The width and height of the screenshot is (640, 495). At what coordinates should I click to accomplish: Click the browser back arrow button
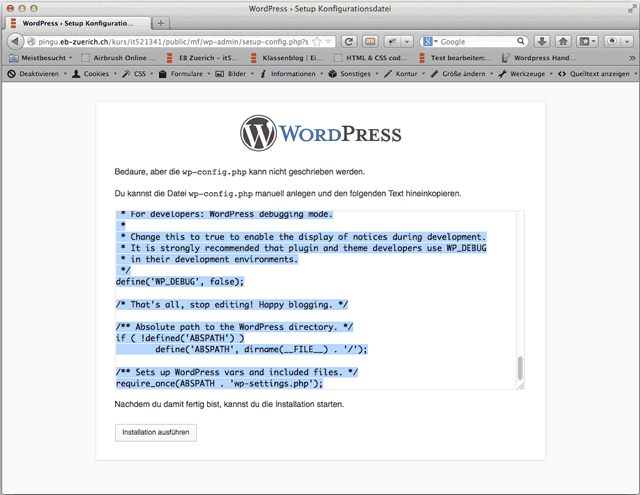16,42
